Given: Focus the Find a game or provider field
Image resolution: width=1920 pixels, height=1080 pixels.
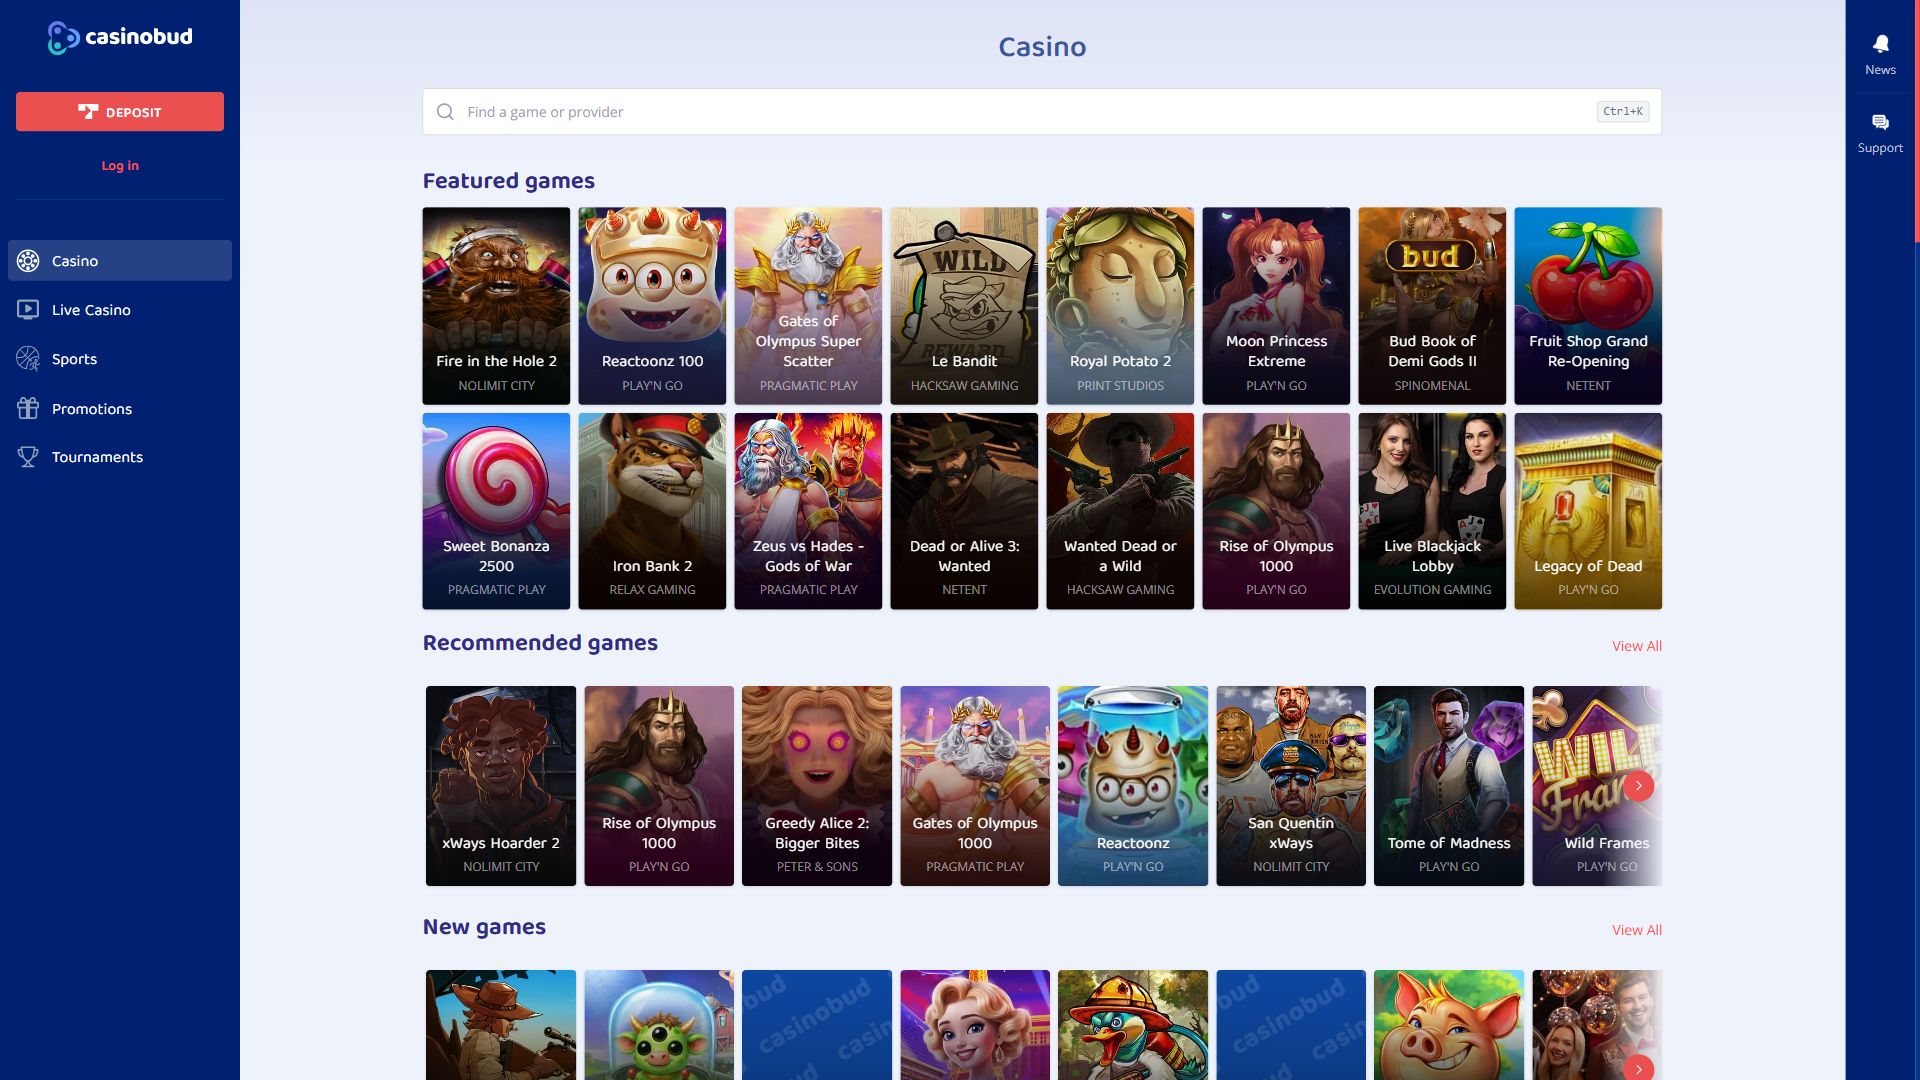Looking at the screenshot, I should [x=1042, y=112].
